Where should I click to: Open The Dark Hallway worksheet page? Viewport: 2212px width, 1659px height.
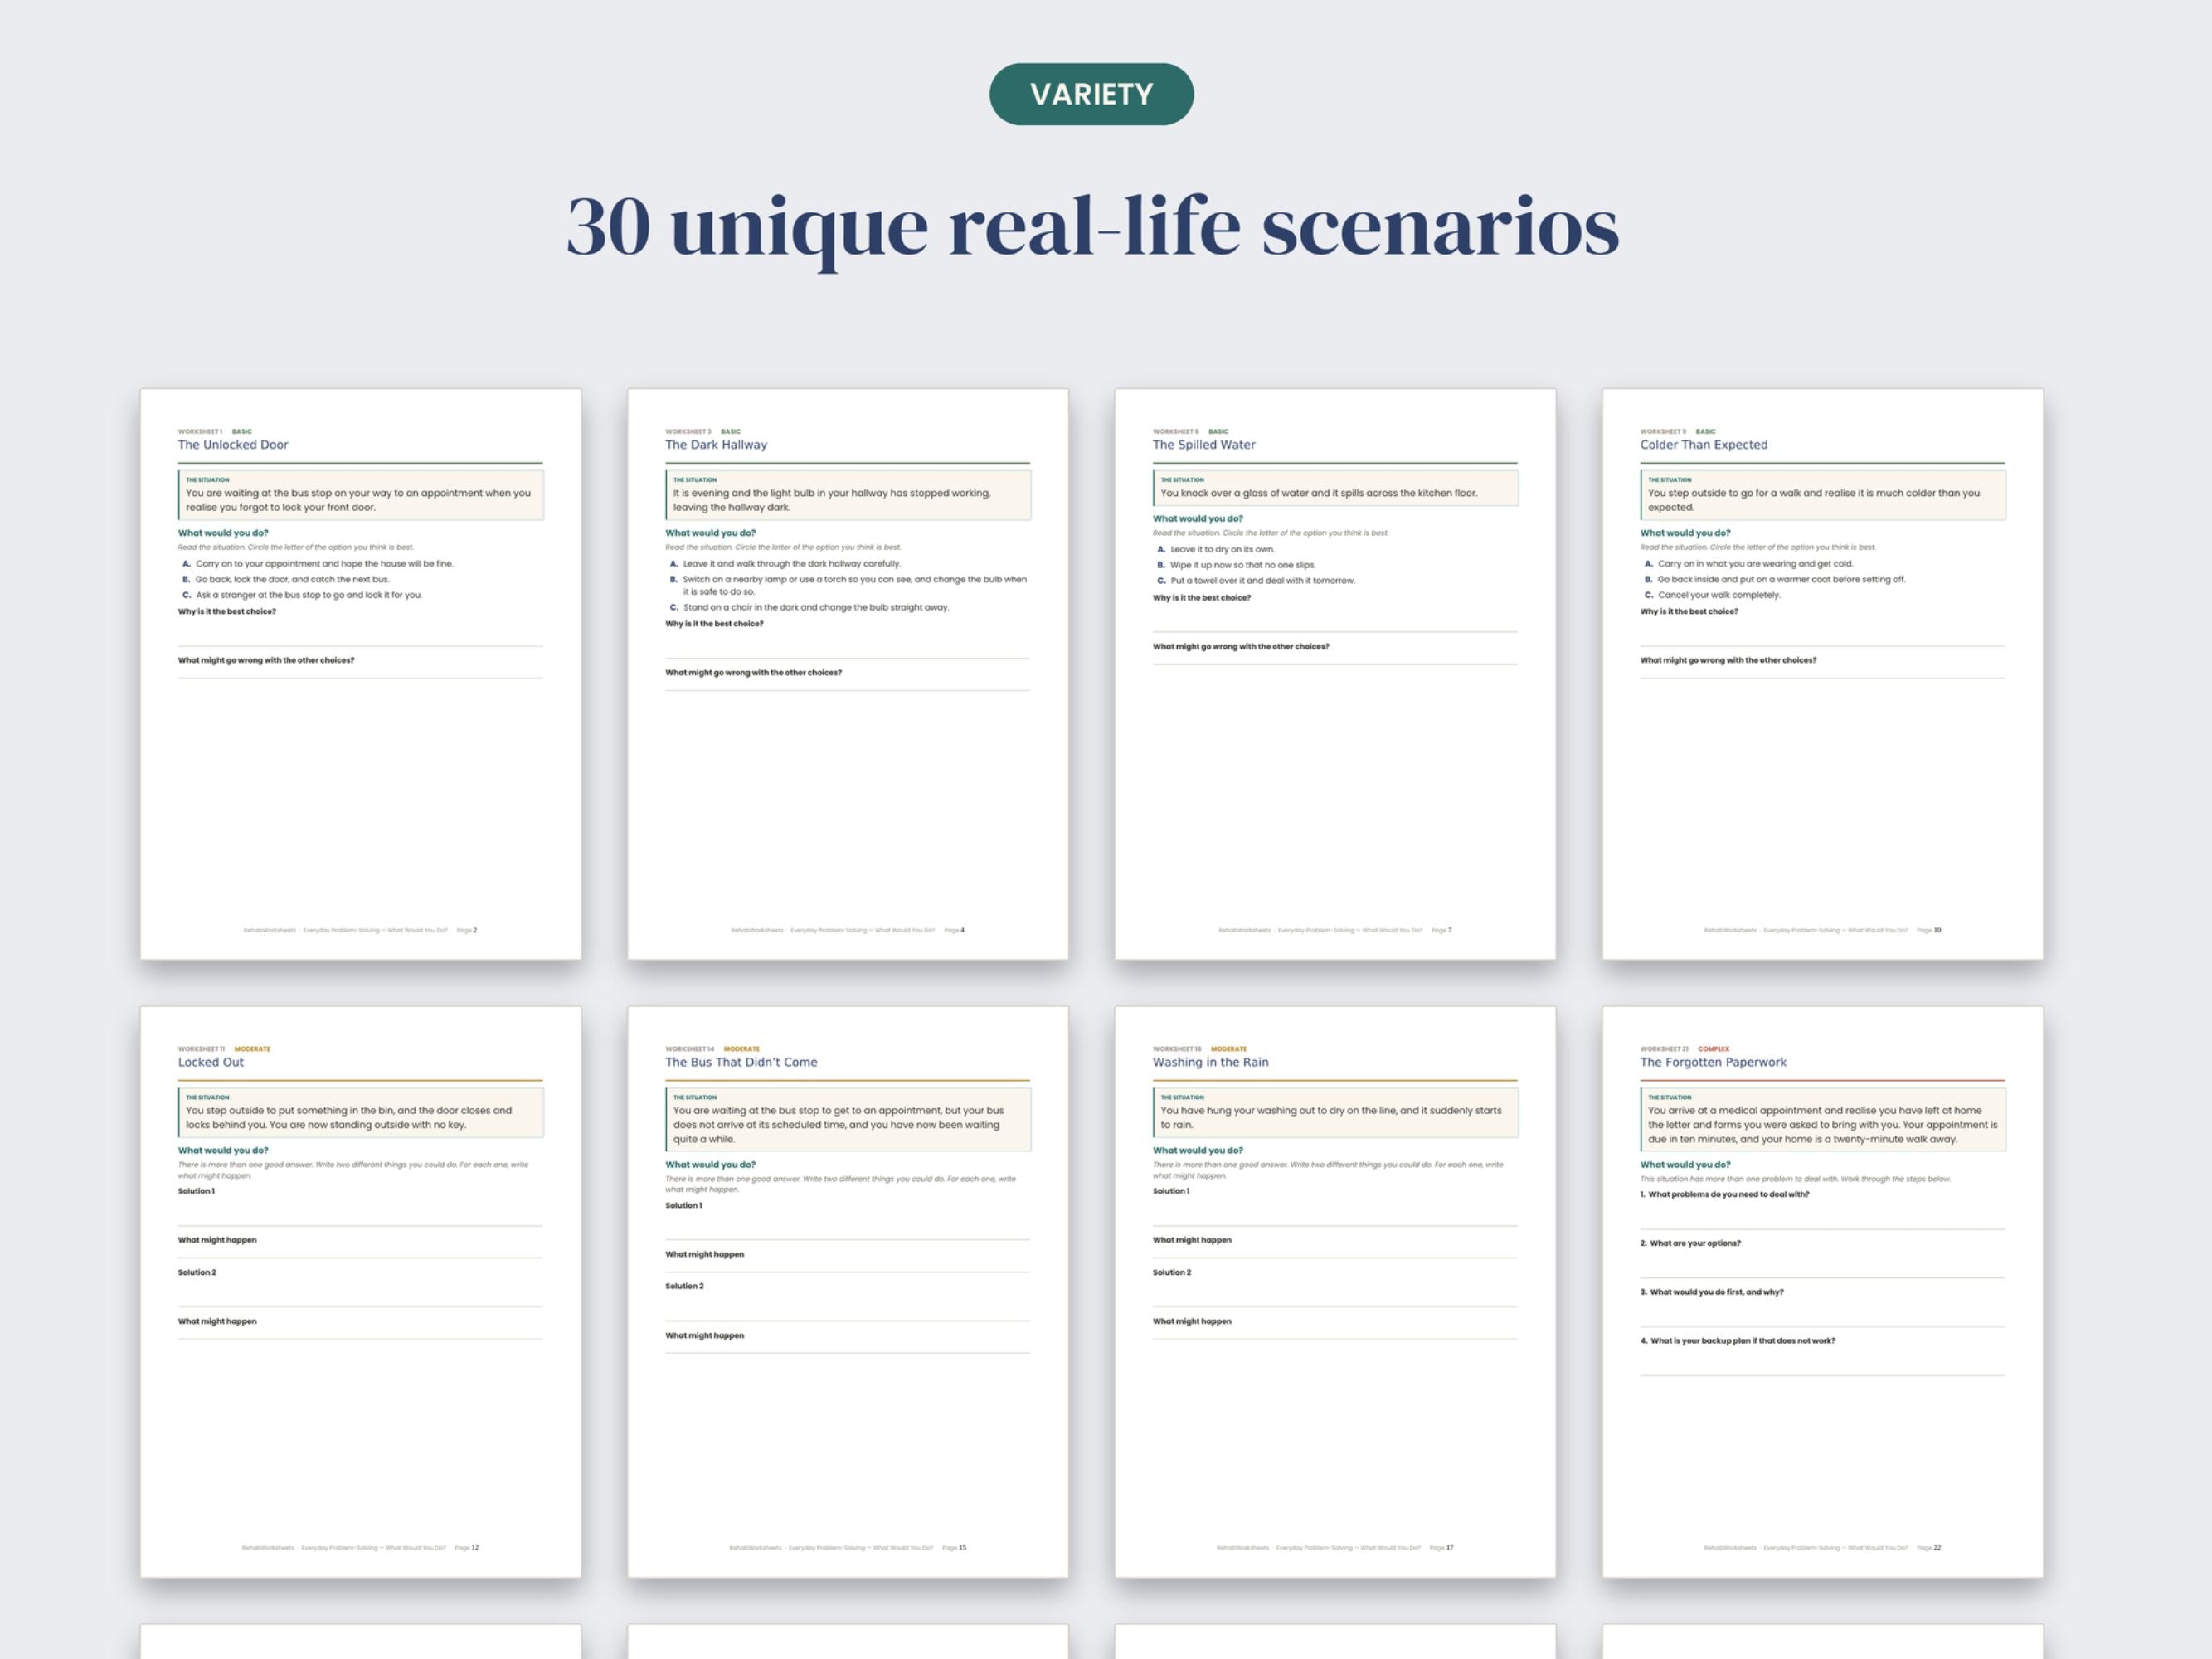(848, 674)
